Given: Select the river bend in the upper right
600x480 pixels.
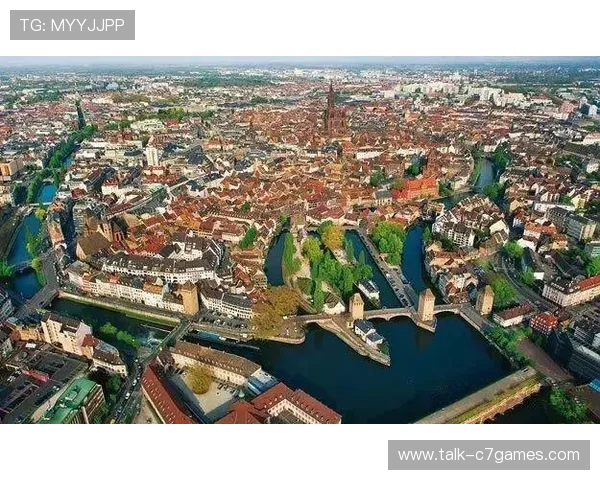Looking at the screenshot, I should tap(484, 175).
